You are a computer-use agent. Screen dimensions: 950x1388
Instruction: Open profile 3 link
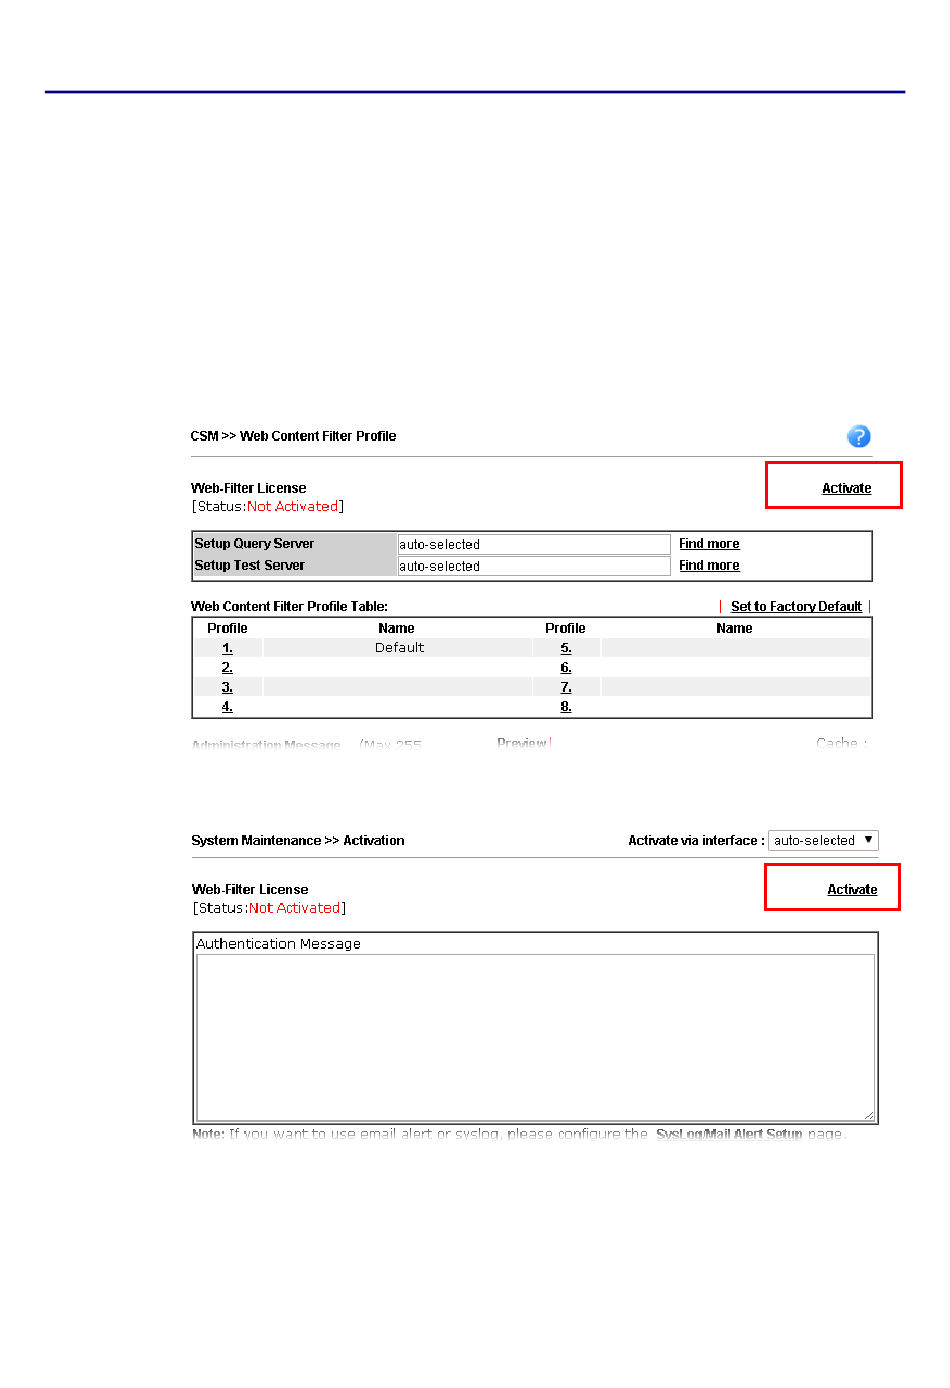pyautogui.click(x=227, y=687)
